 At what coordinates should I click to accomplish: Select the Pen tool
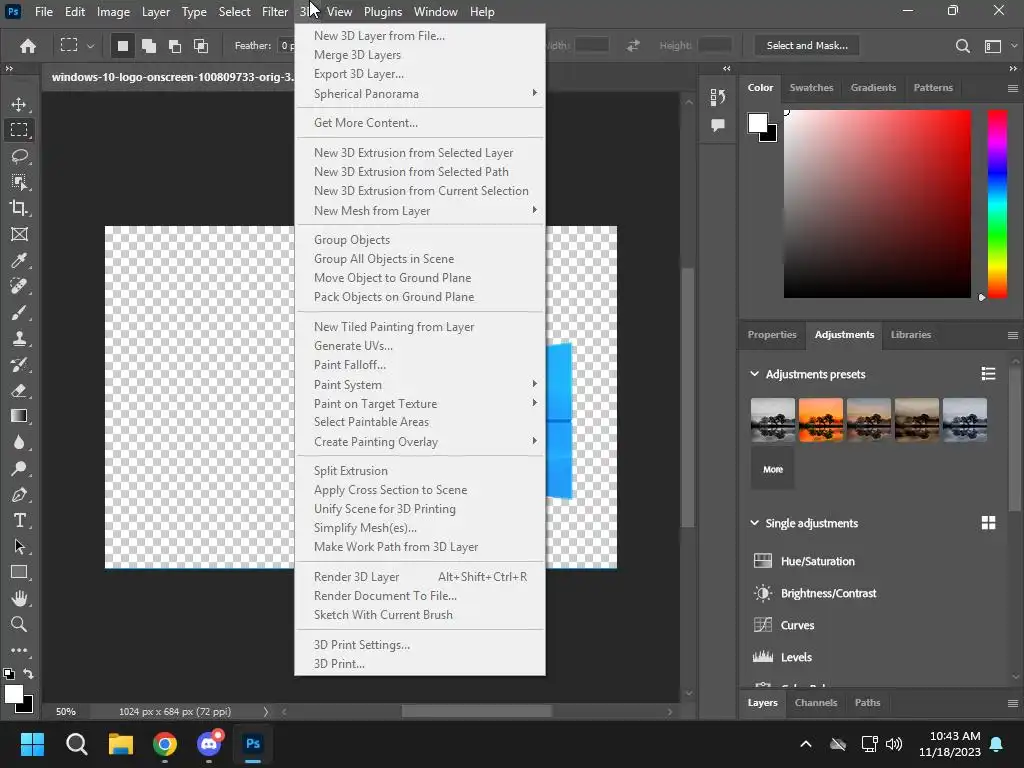click(19, 494)
